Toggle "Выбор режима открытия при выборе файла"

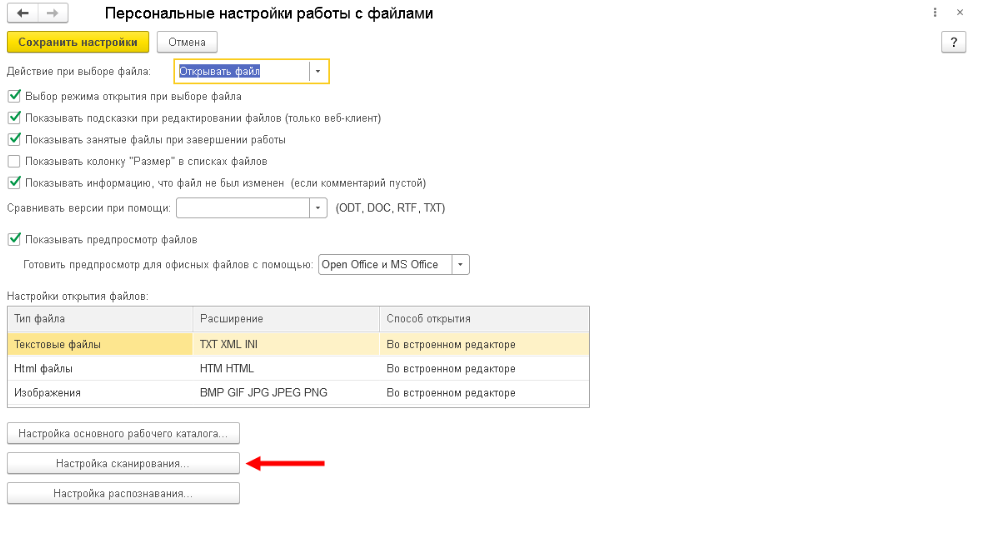pyautogui.click(x=14, y=96)
